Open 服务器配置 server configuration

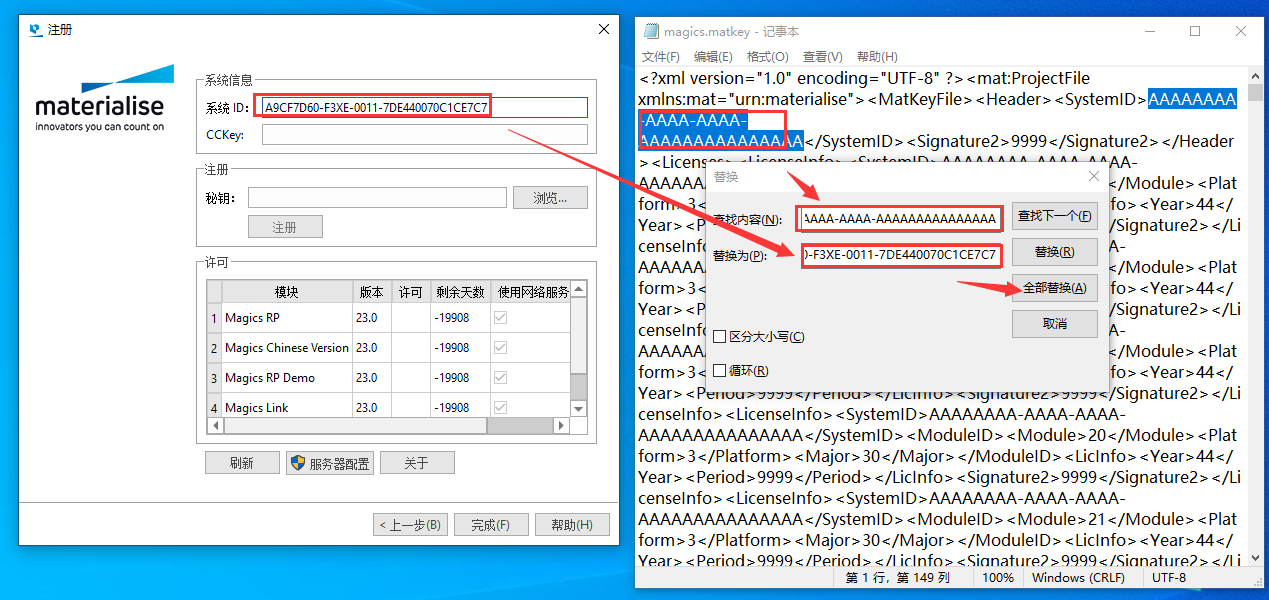330,463
